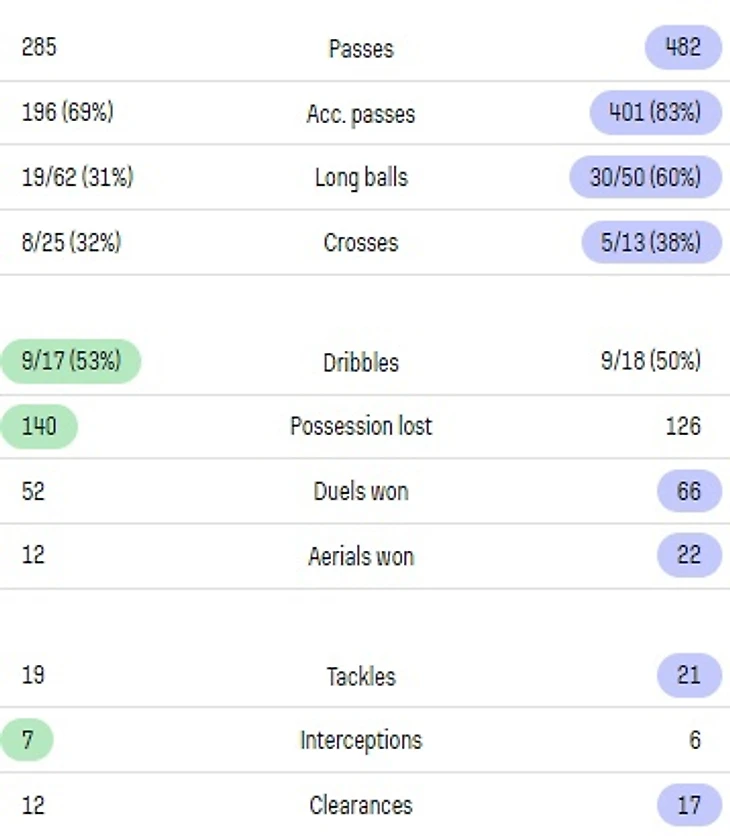The image size is (730, 836).
Task: Select the highlighted 22 aerials won value
Action: pos(689,555)
